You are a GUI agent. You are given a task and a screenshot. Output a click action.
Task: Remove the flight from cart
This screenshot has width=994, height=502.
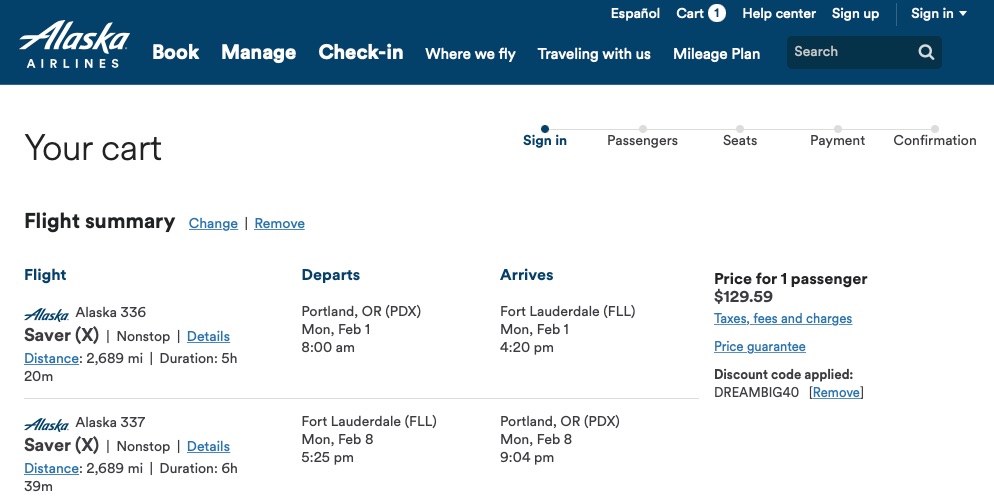point(279,224)
